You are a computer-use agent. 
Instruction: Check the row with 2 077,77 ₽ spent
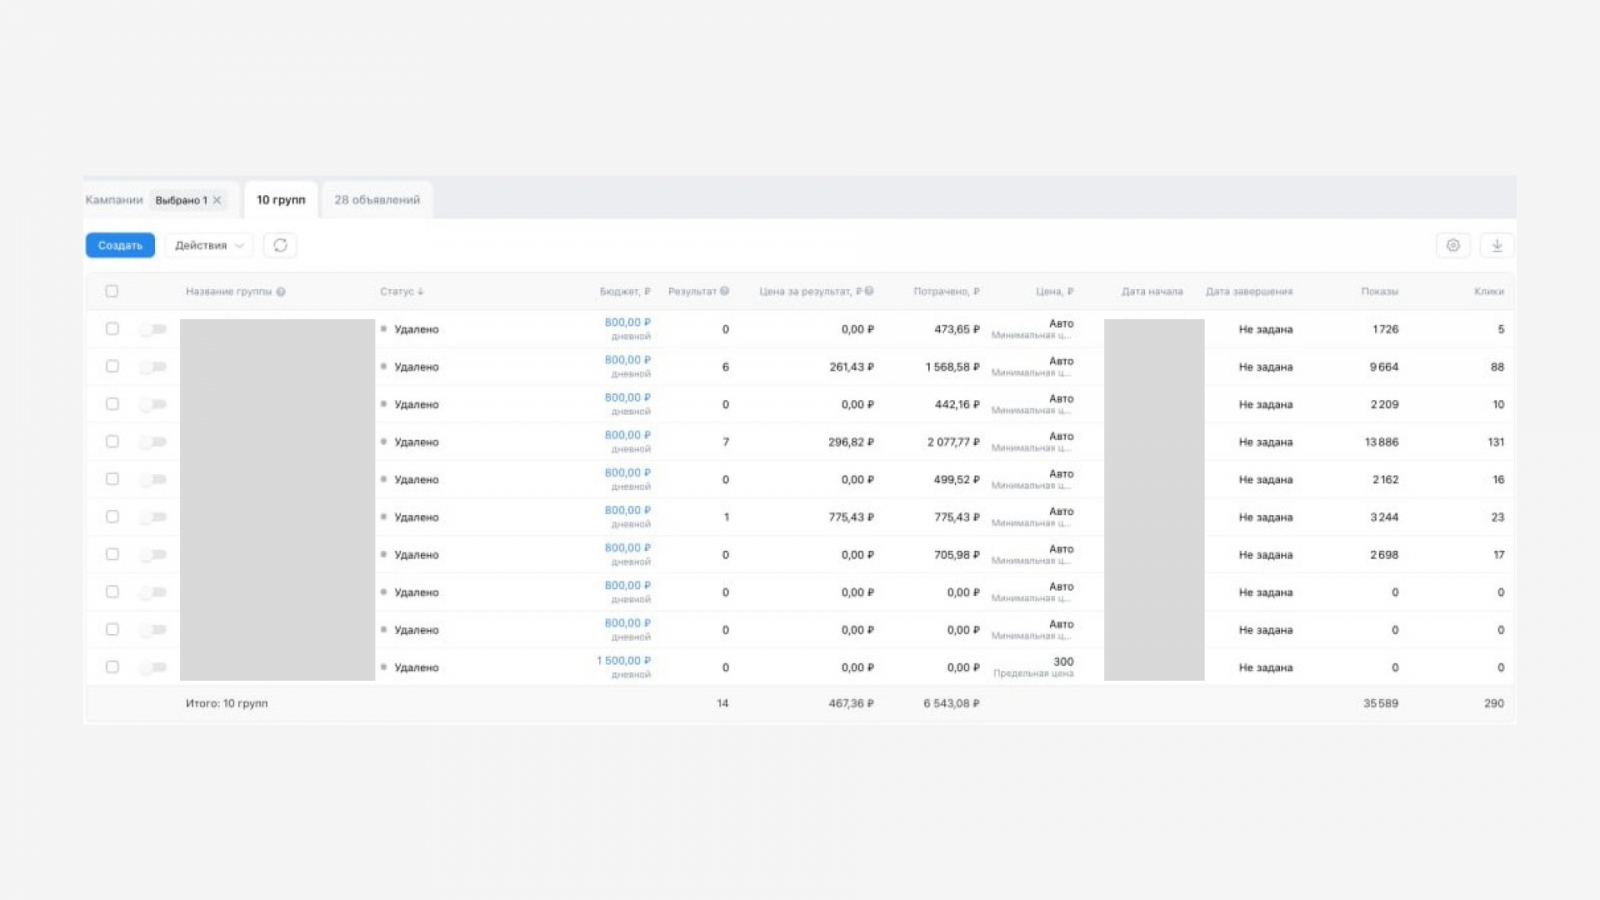pyautogui.click(x=112, y=441)
